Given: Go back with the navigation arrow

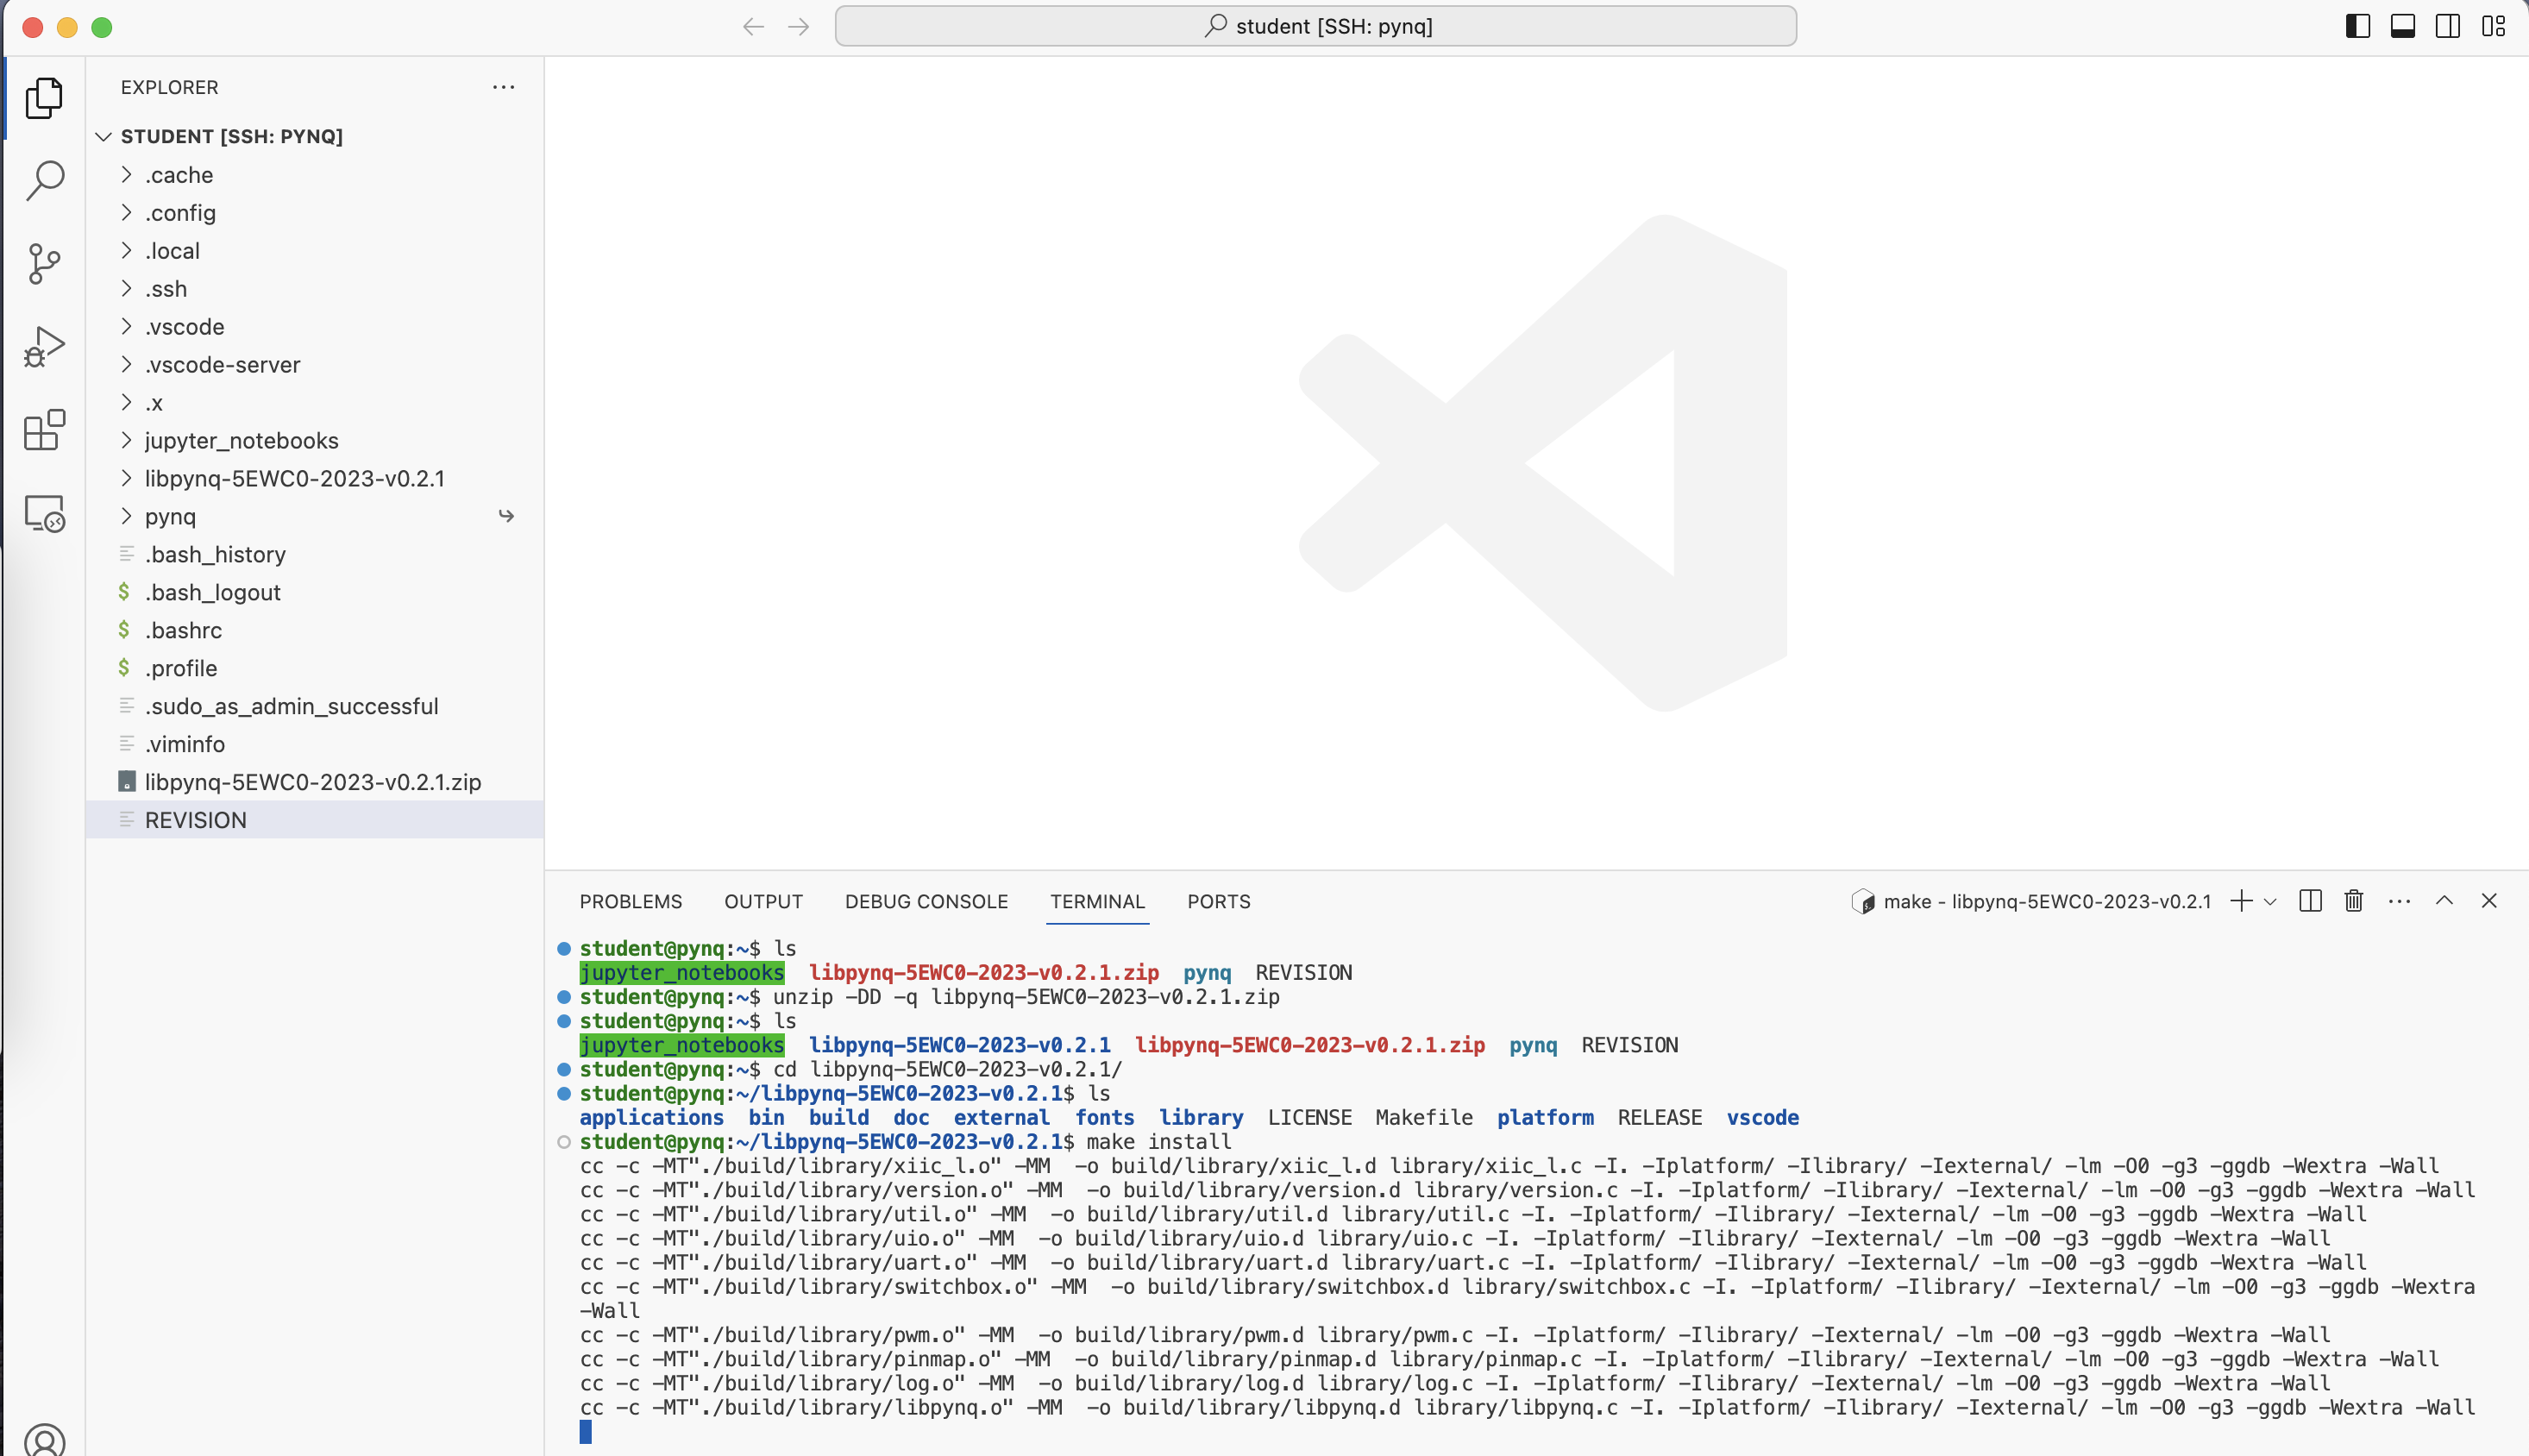Looking at the screenshot, I should click(753, 27).
